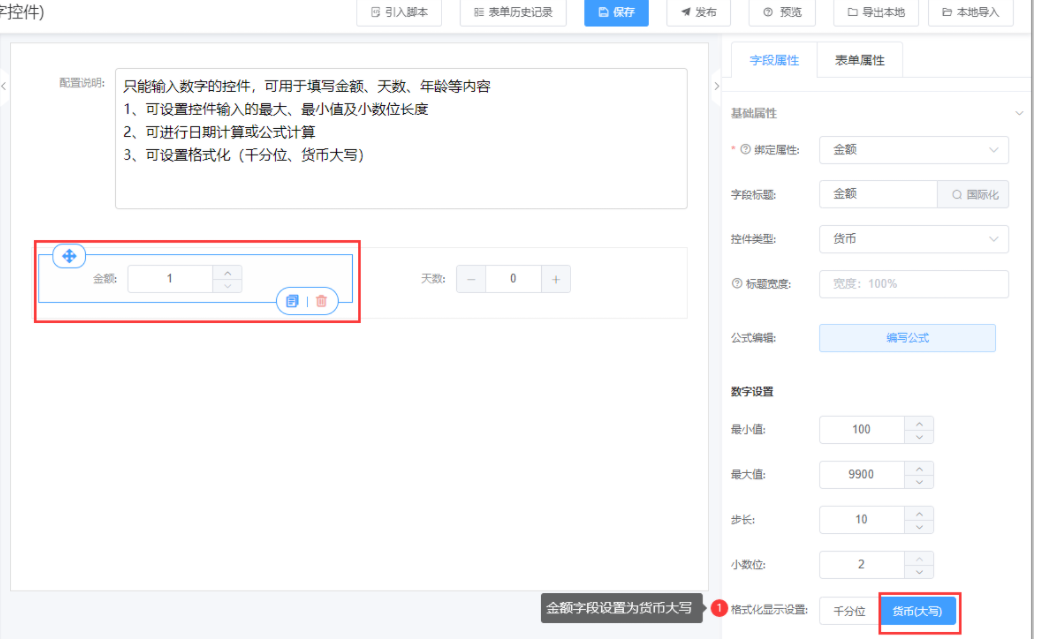This screenshot has height=643, width=1043.
Task: Click the 保存 button
Action: click(616, 13)
